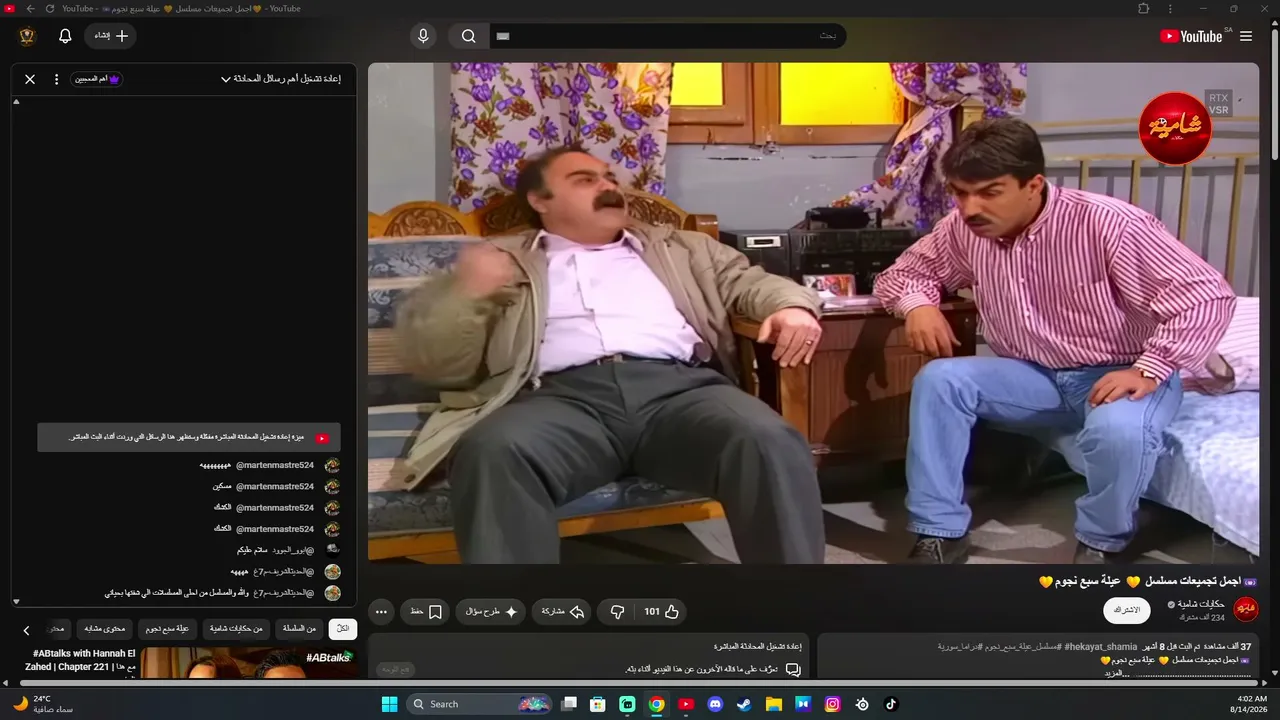Open Discord from the taskbar
Viewport: 1280px width, 720px height.
tap(715, 704)
